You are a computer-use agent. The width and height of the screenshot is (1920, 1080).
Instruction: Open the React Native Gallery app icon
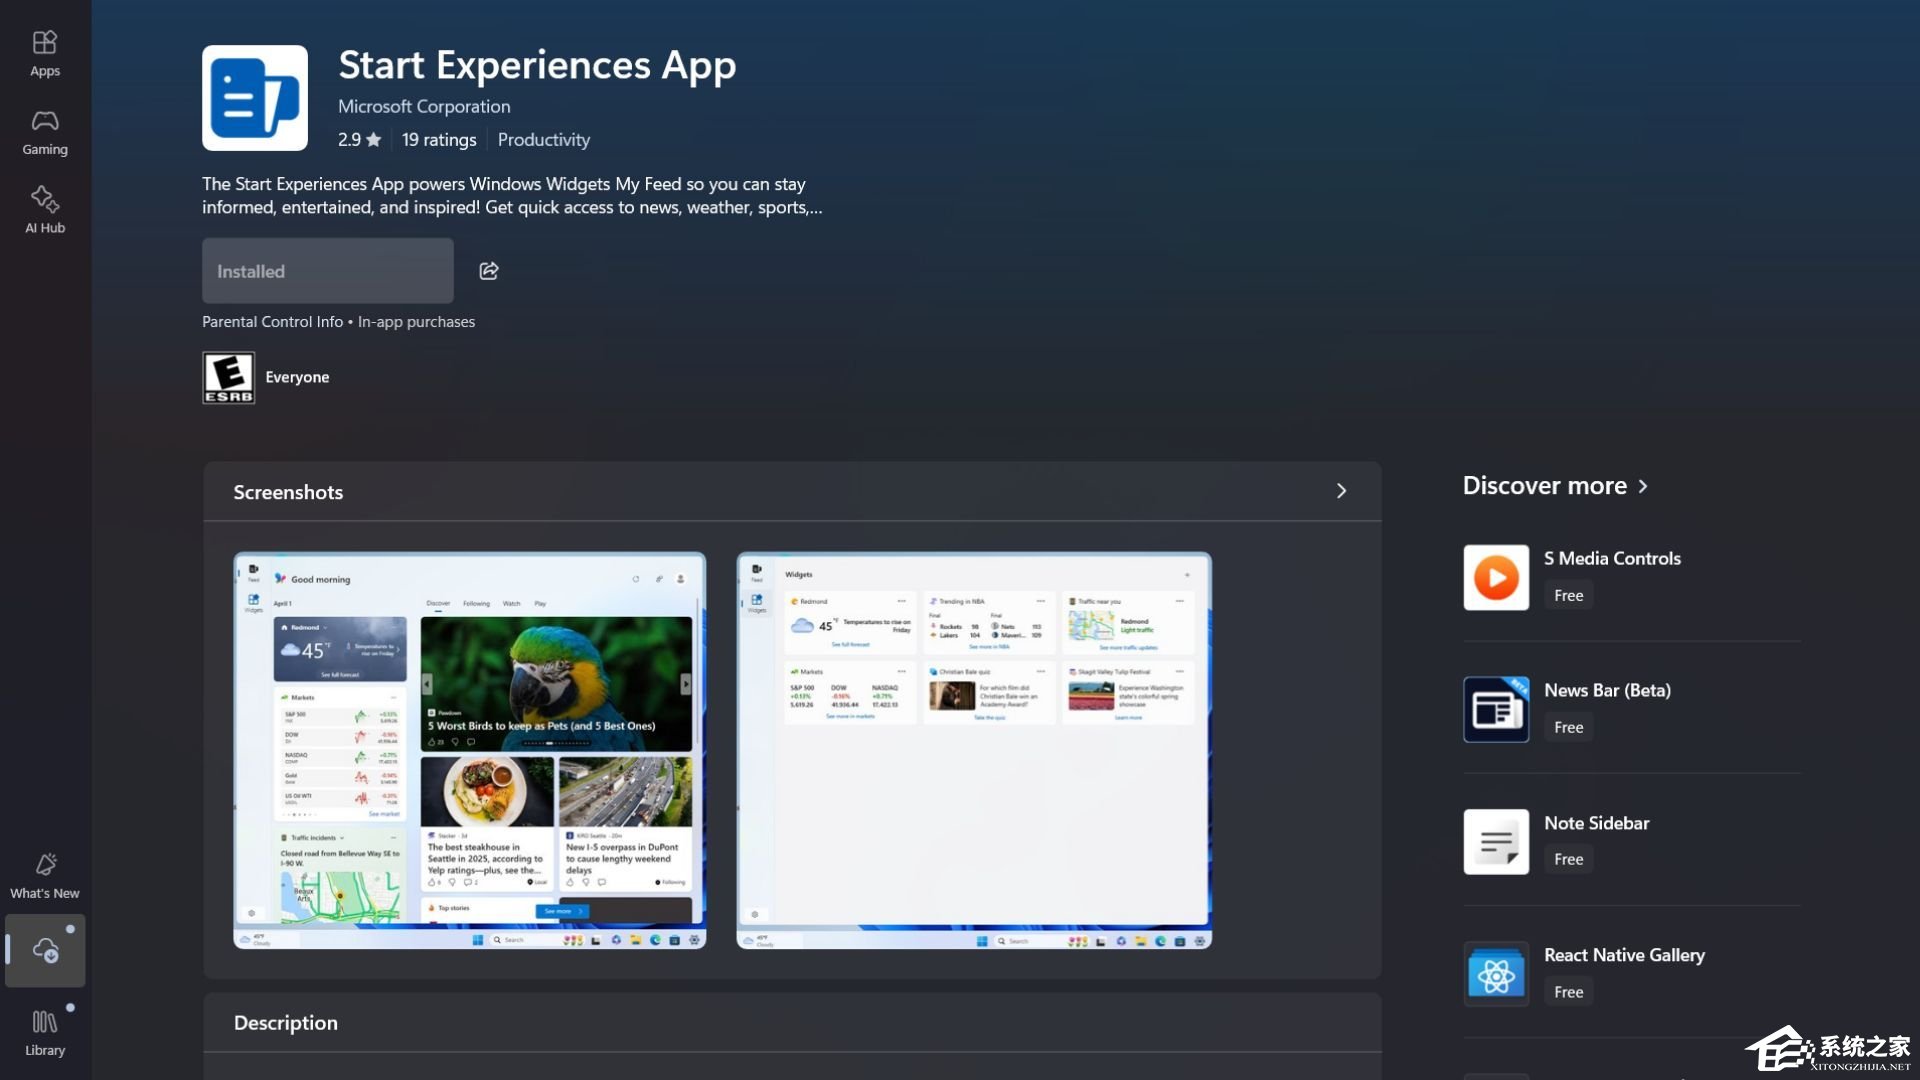(1495, 973)
